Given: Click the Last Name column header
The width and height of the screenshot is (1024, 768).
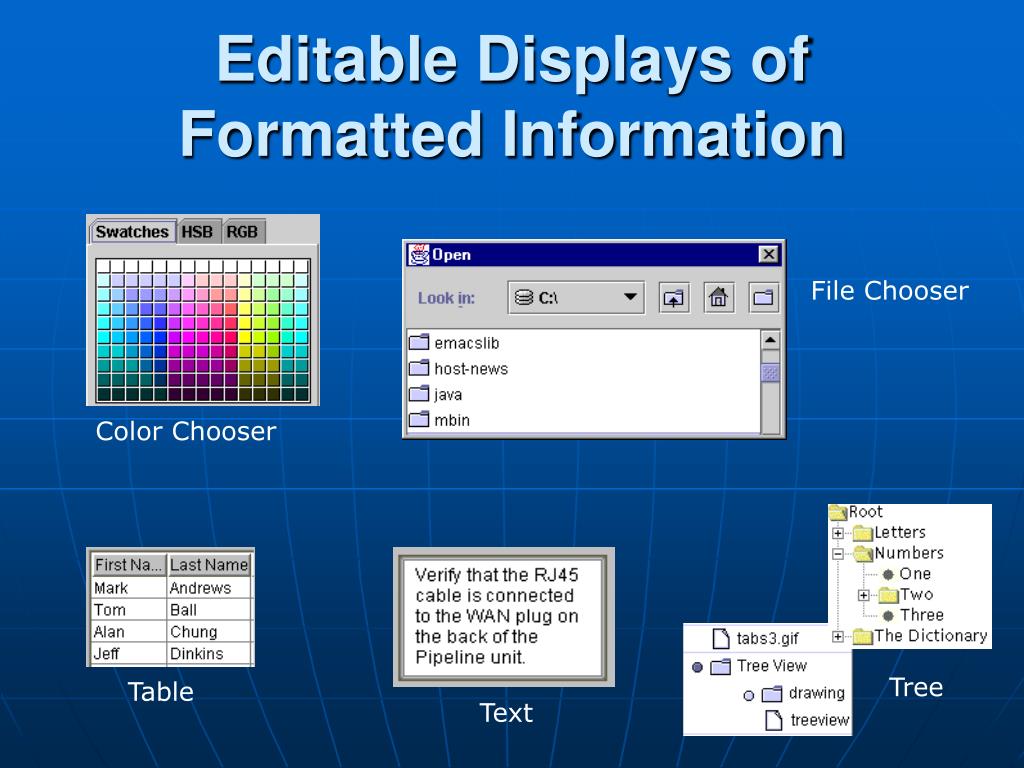Looking at the screenshot, I should click(209, 564).
